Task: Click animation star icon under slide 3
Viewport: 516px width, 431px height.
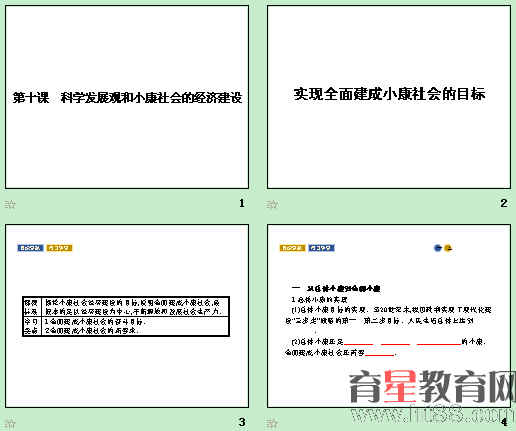Action: coord(10,423)
